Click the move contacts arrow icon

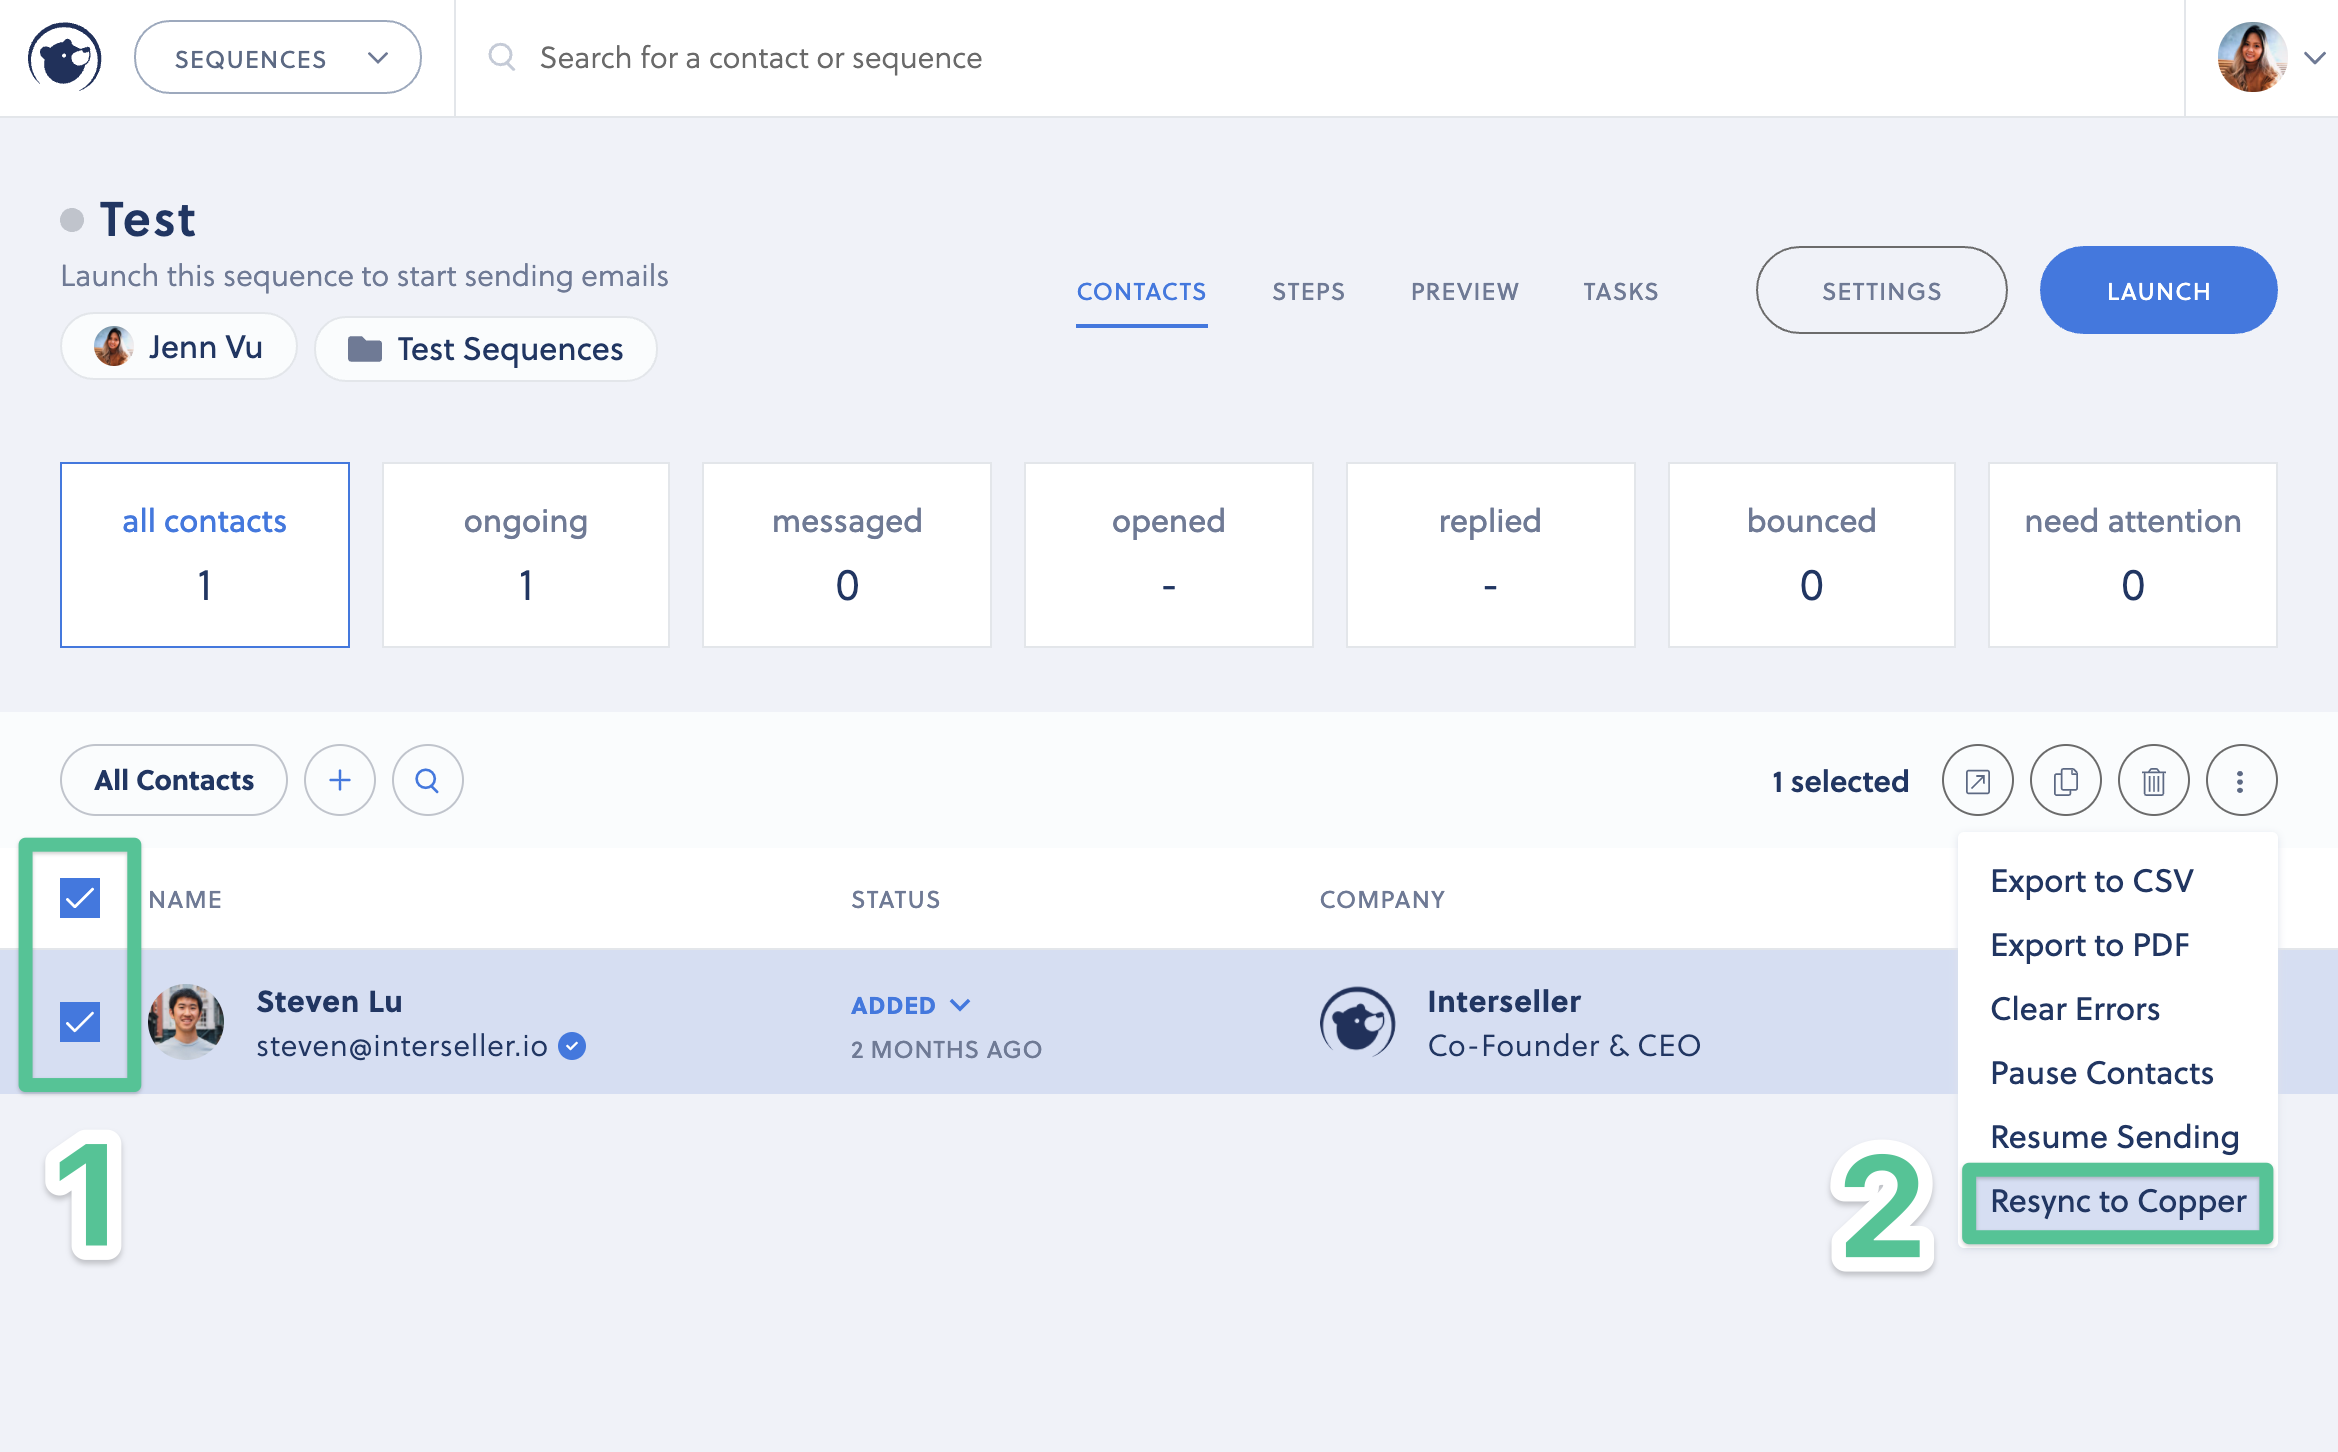click(x=1977, y=780)
